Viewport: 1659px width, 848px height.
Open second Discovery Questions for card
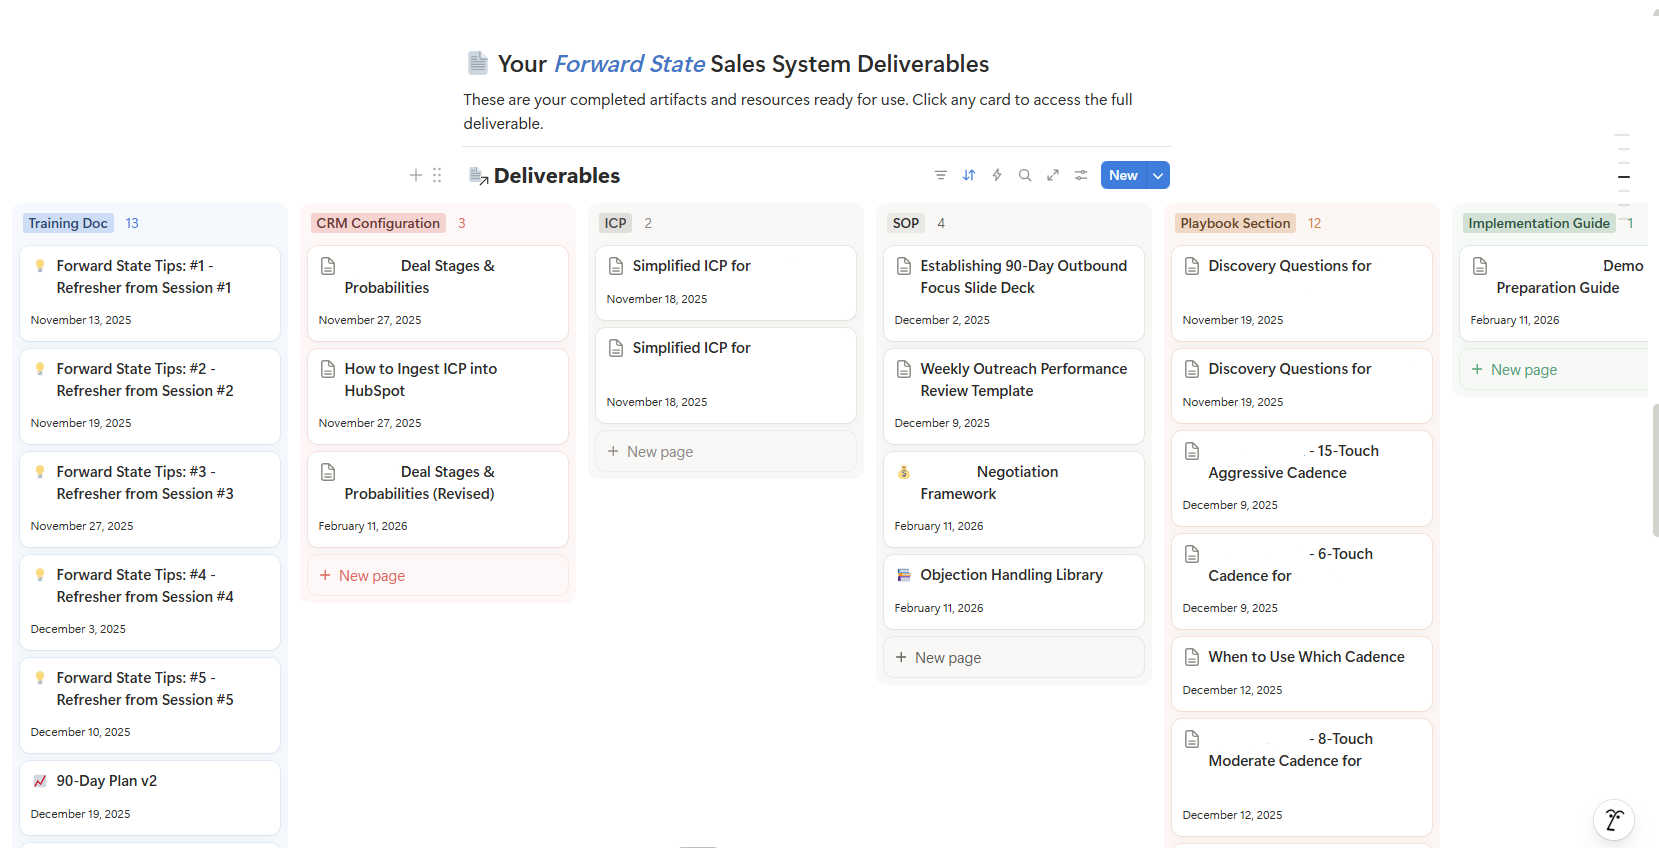(x=1302, y=386)
